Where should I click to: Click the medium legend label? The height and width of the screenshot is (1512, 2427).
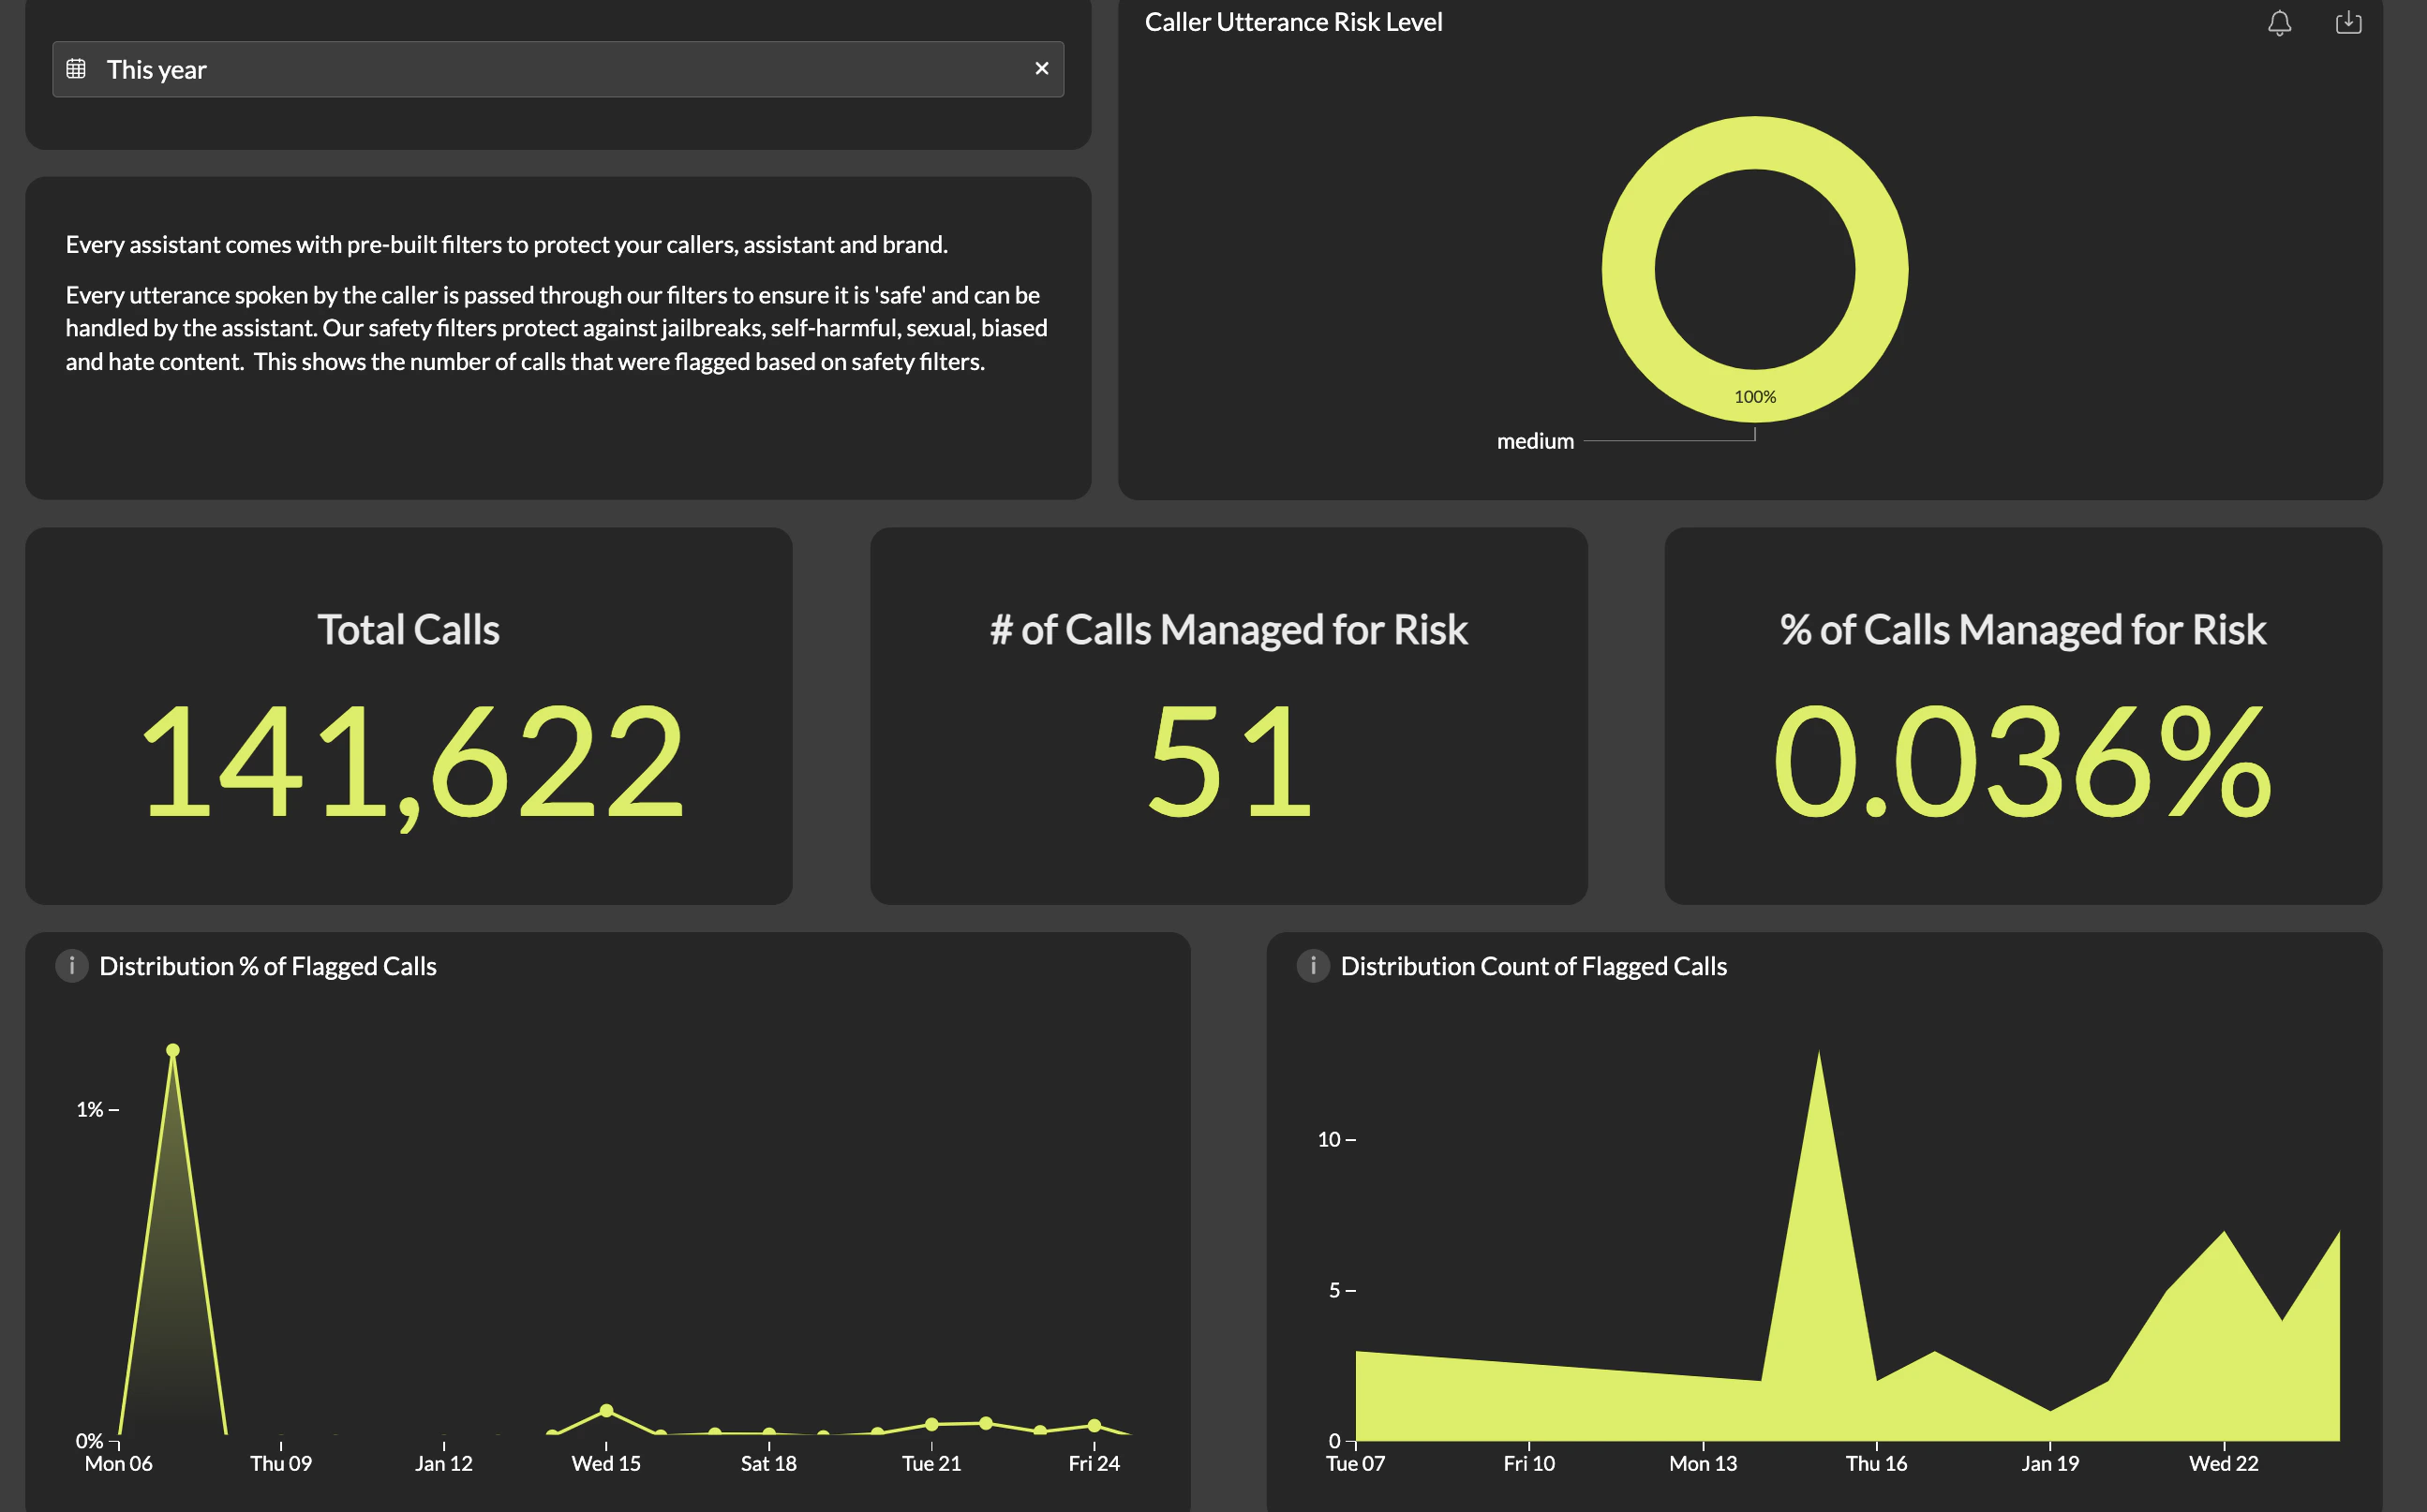click(1534, 440)
